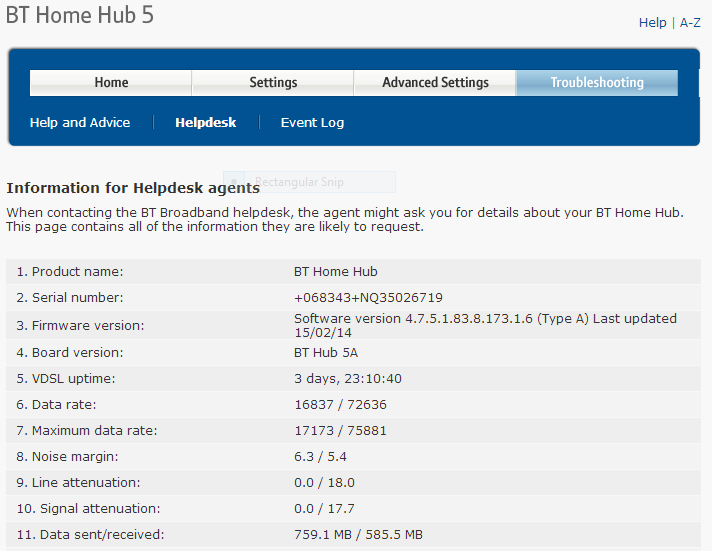Select the VDSL uptime label
The height and width of the screenshot is (551, 712).
[66, 378]
